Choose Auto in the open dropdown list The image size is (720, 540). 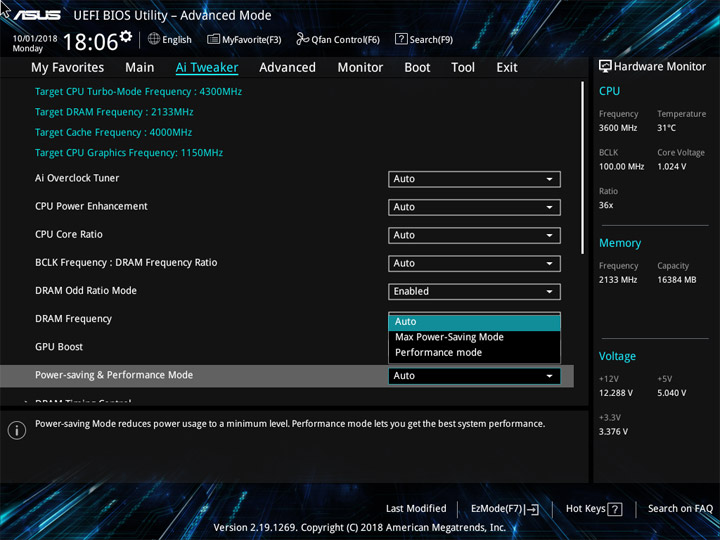point(474,322)
